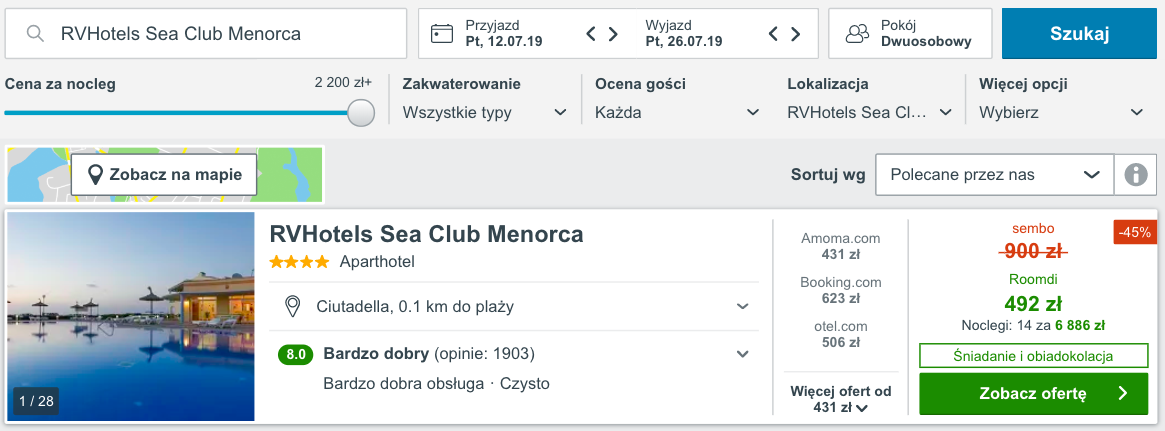Expand the Ciutadella location details row

(514, 306)
